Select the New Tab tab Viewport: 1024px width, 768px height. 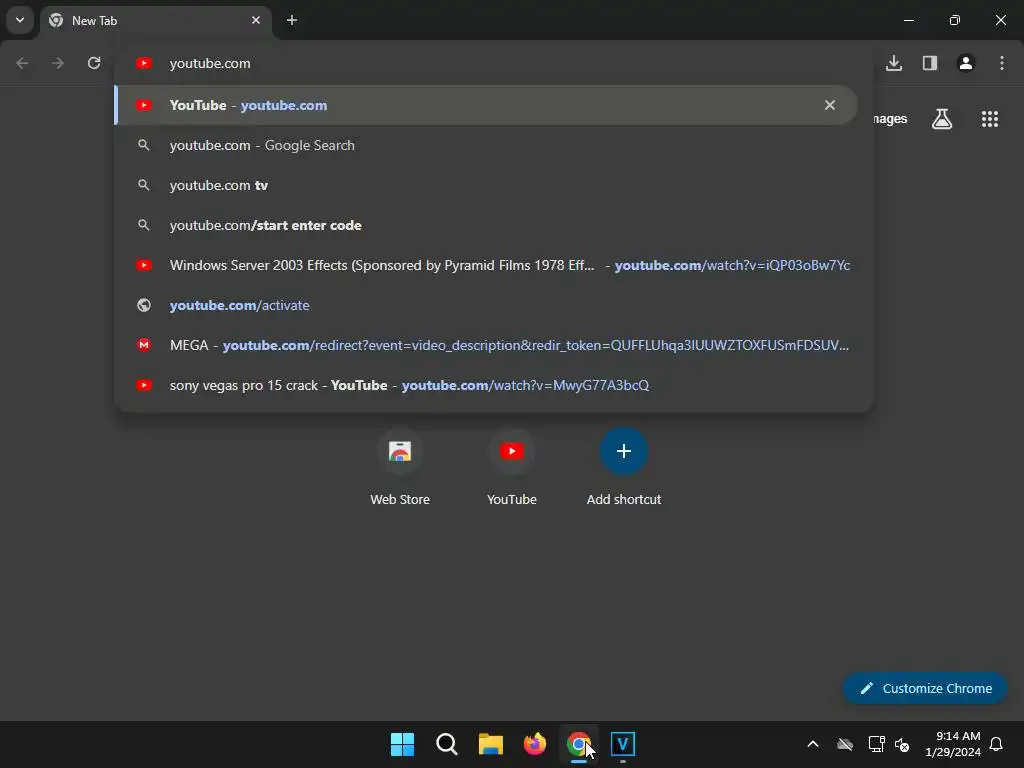click(x=157, y=21)
